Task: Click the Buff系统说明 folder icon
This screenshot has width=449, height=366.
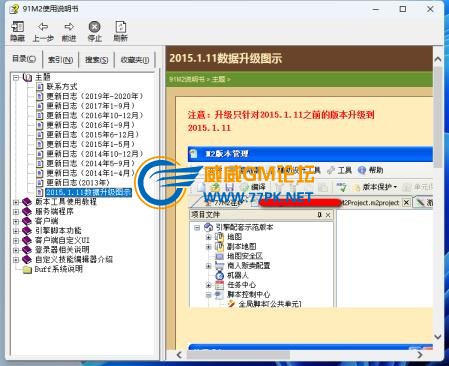Action: (27, 270)
